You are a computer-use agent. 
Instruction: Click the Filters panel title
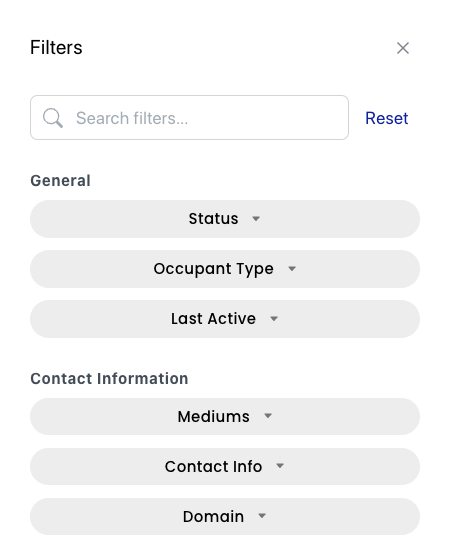56,47
